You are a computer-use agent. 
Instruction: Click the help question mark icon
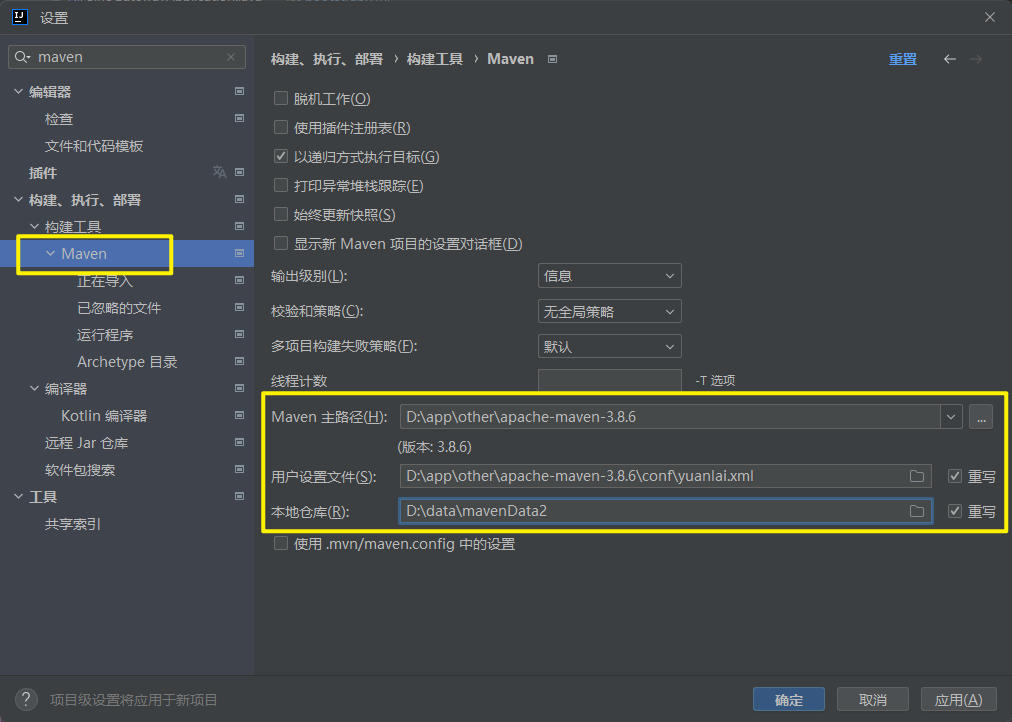tap(27, 699)
